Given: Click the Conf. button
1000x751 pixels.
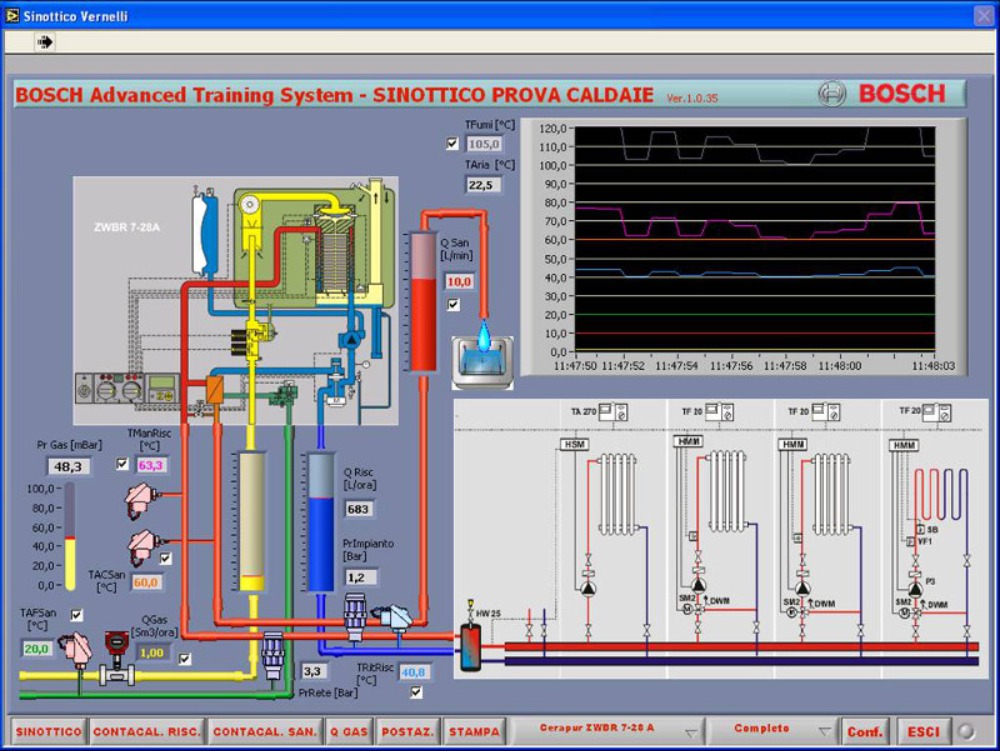Looking at the screenshot, I should pos(865,731).
